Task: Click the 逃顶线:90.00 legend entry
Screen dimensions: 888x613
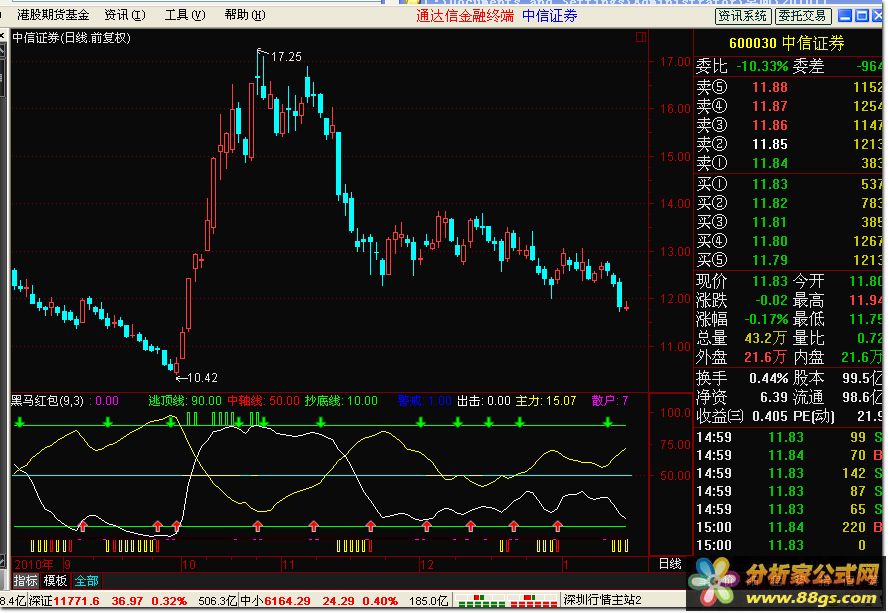Action: tap(185, 401)
